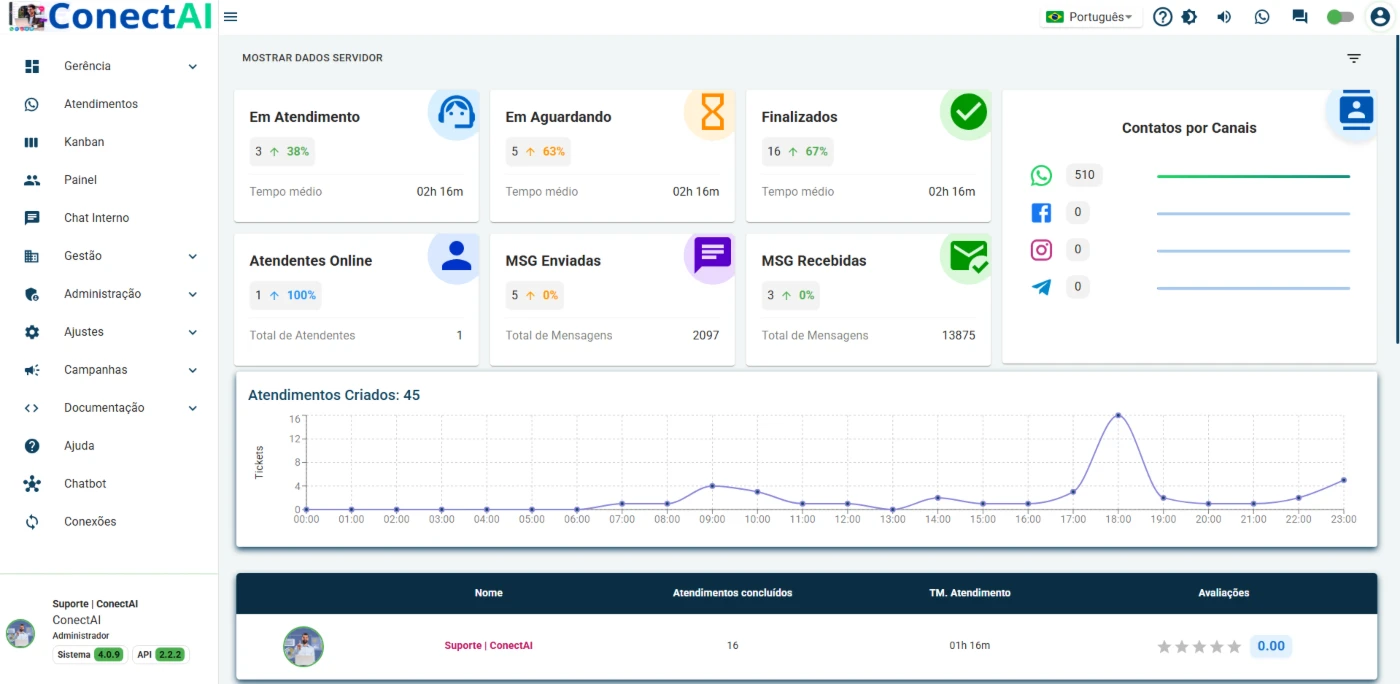Open Atendimentos in the sidebar
Viewport: 1400px width, 684px height.
pos(100,104)
